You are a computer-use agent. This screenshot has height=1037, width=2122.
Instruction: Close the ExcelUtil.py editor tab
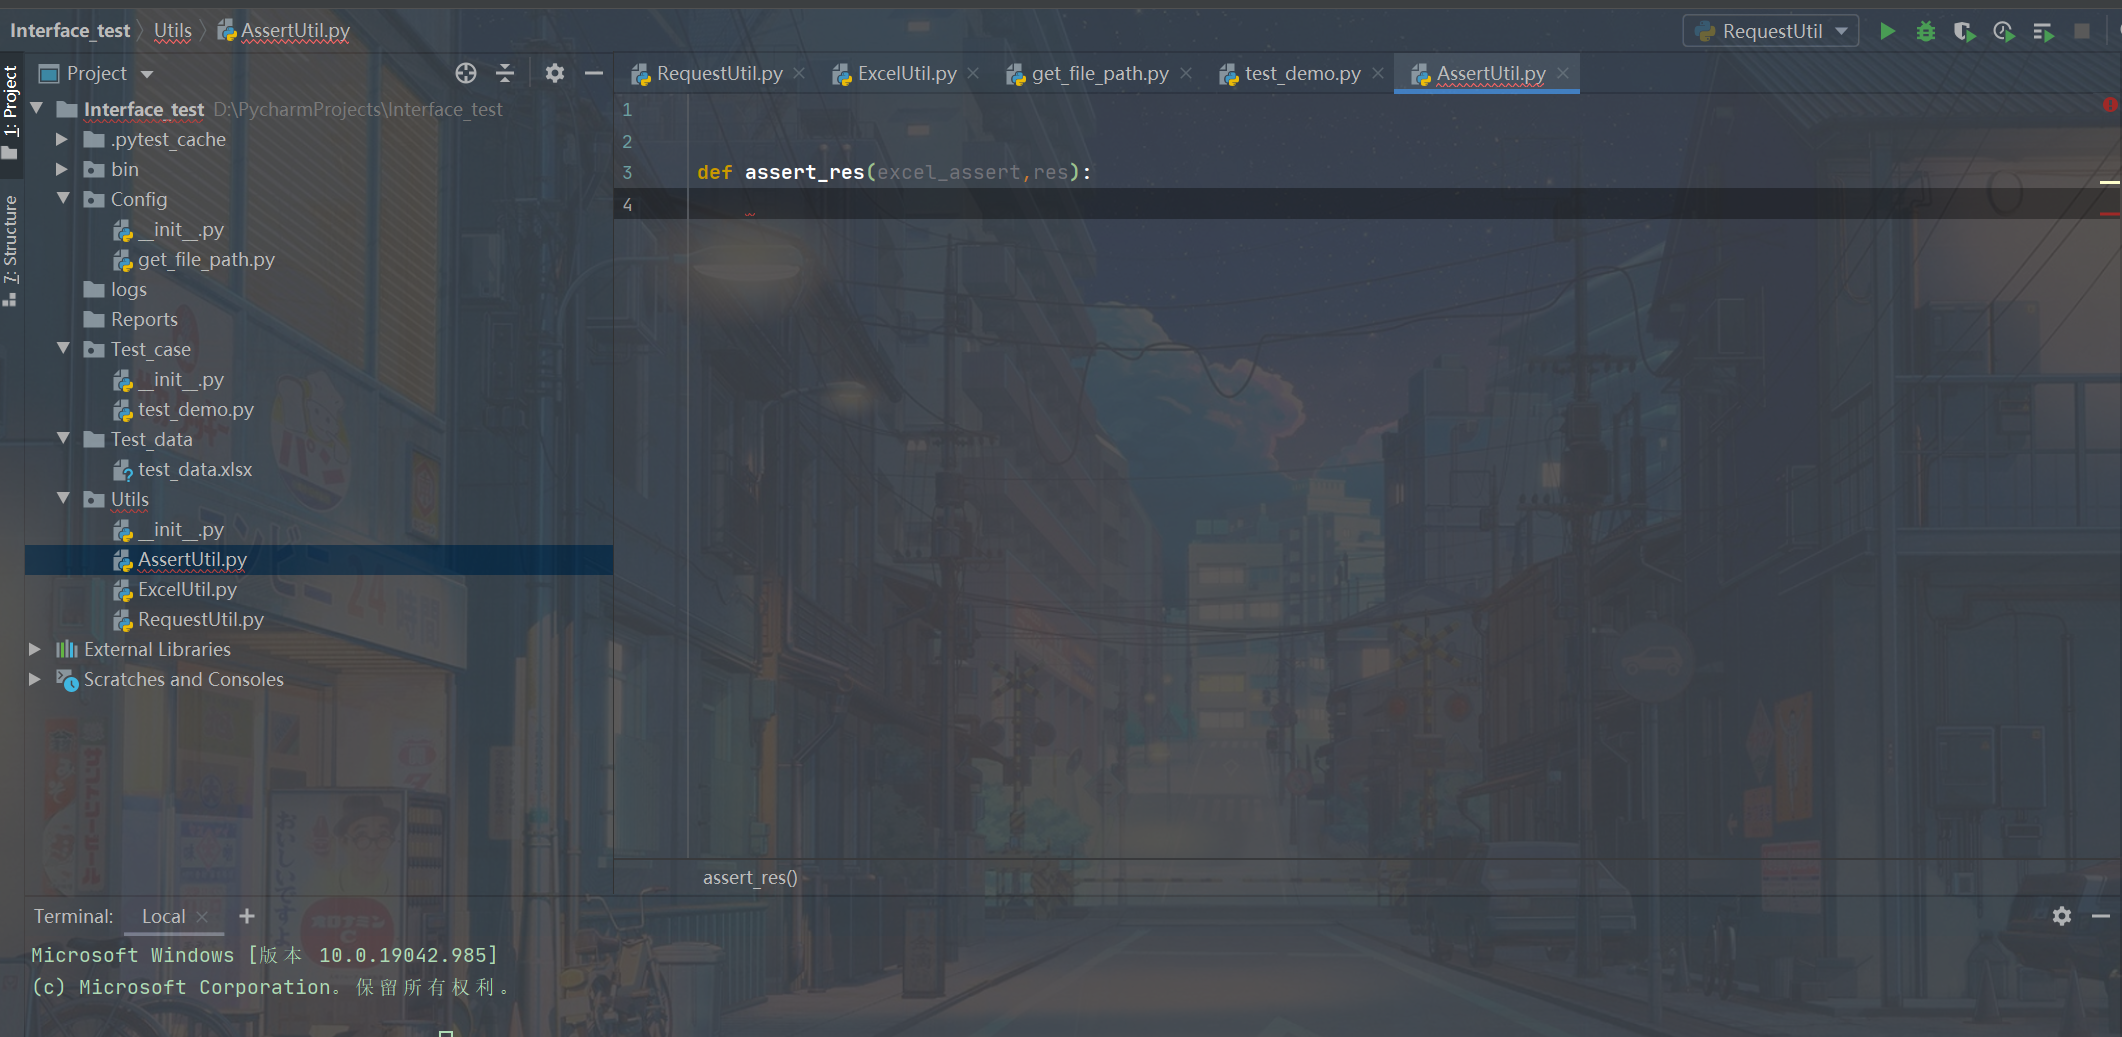tap(973, 73)
